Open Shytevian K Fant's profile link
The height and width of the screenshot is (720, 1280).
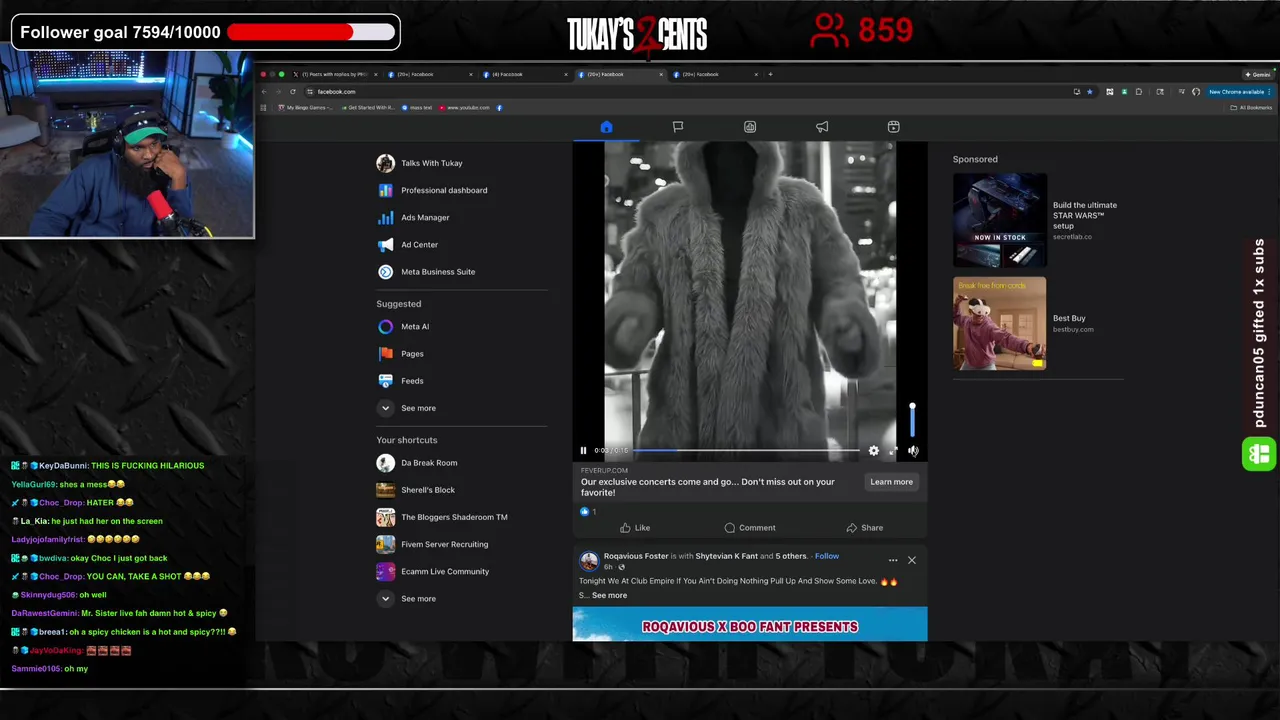[x=727, y=556]
